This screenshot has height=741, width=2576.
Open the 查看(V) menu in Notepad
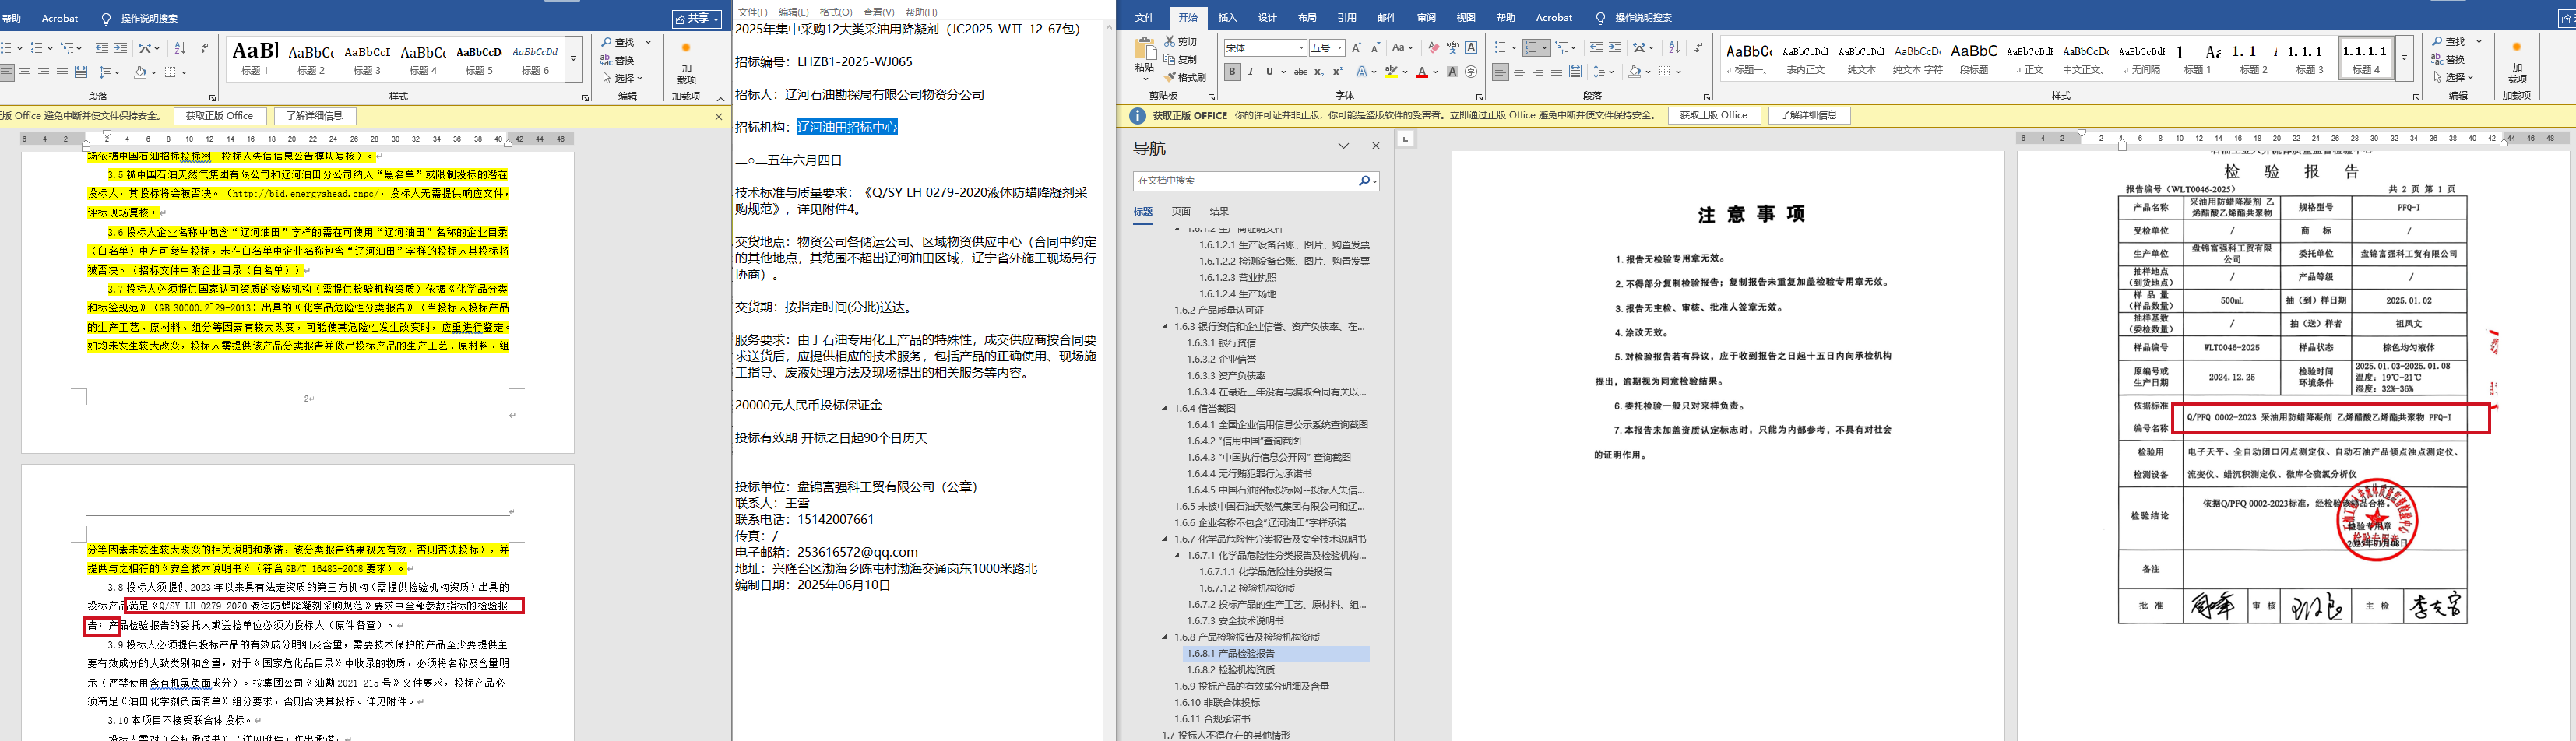[x=878, y=12]
